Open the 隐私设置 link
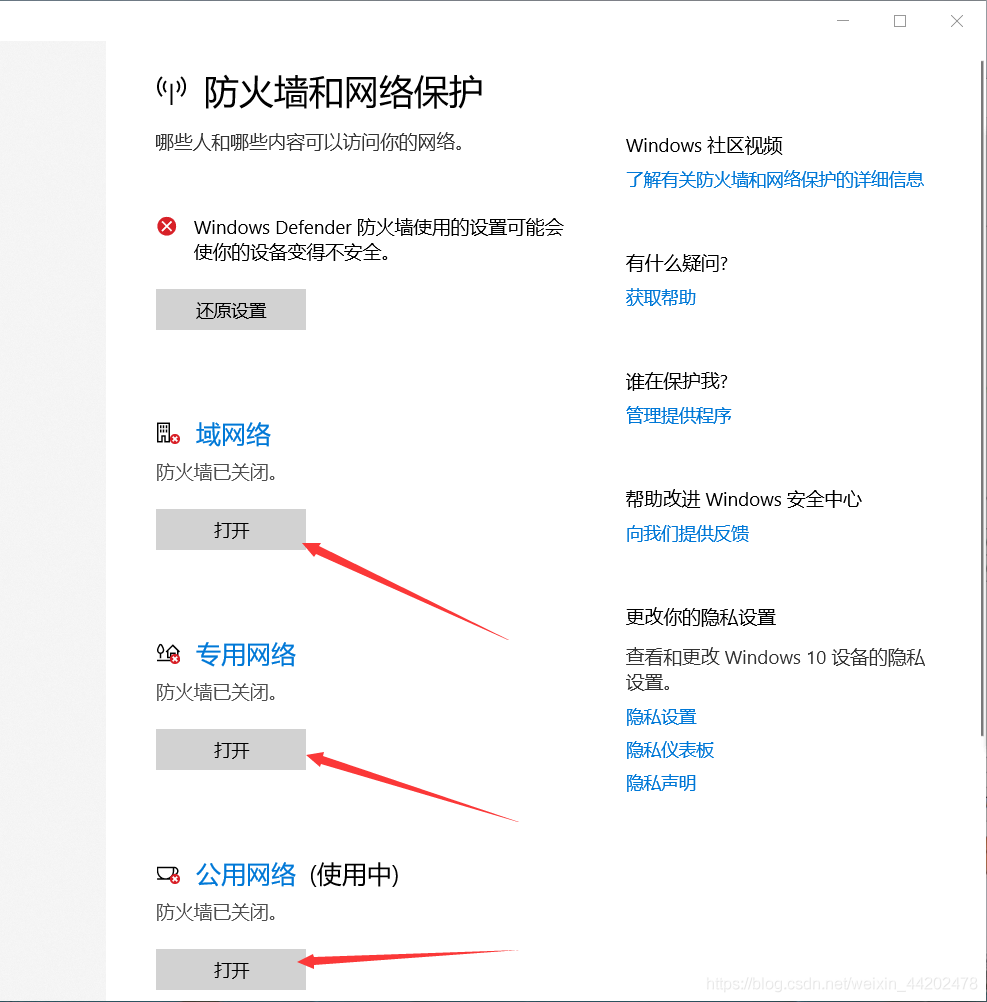This screenshot has height=1002, width=987. 661,717
